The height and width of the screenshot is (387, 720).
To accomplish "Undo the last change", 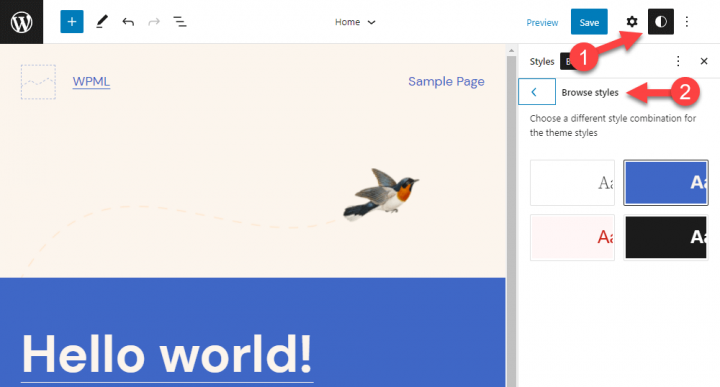I will click(x=128, y=22).
